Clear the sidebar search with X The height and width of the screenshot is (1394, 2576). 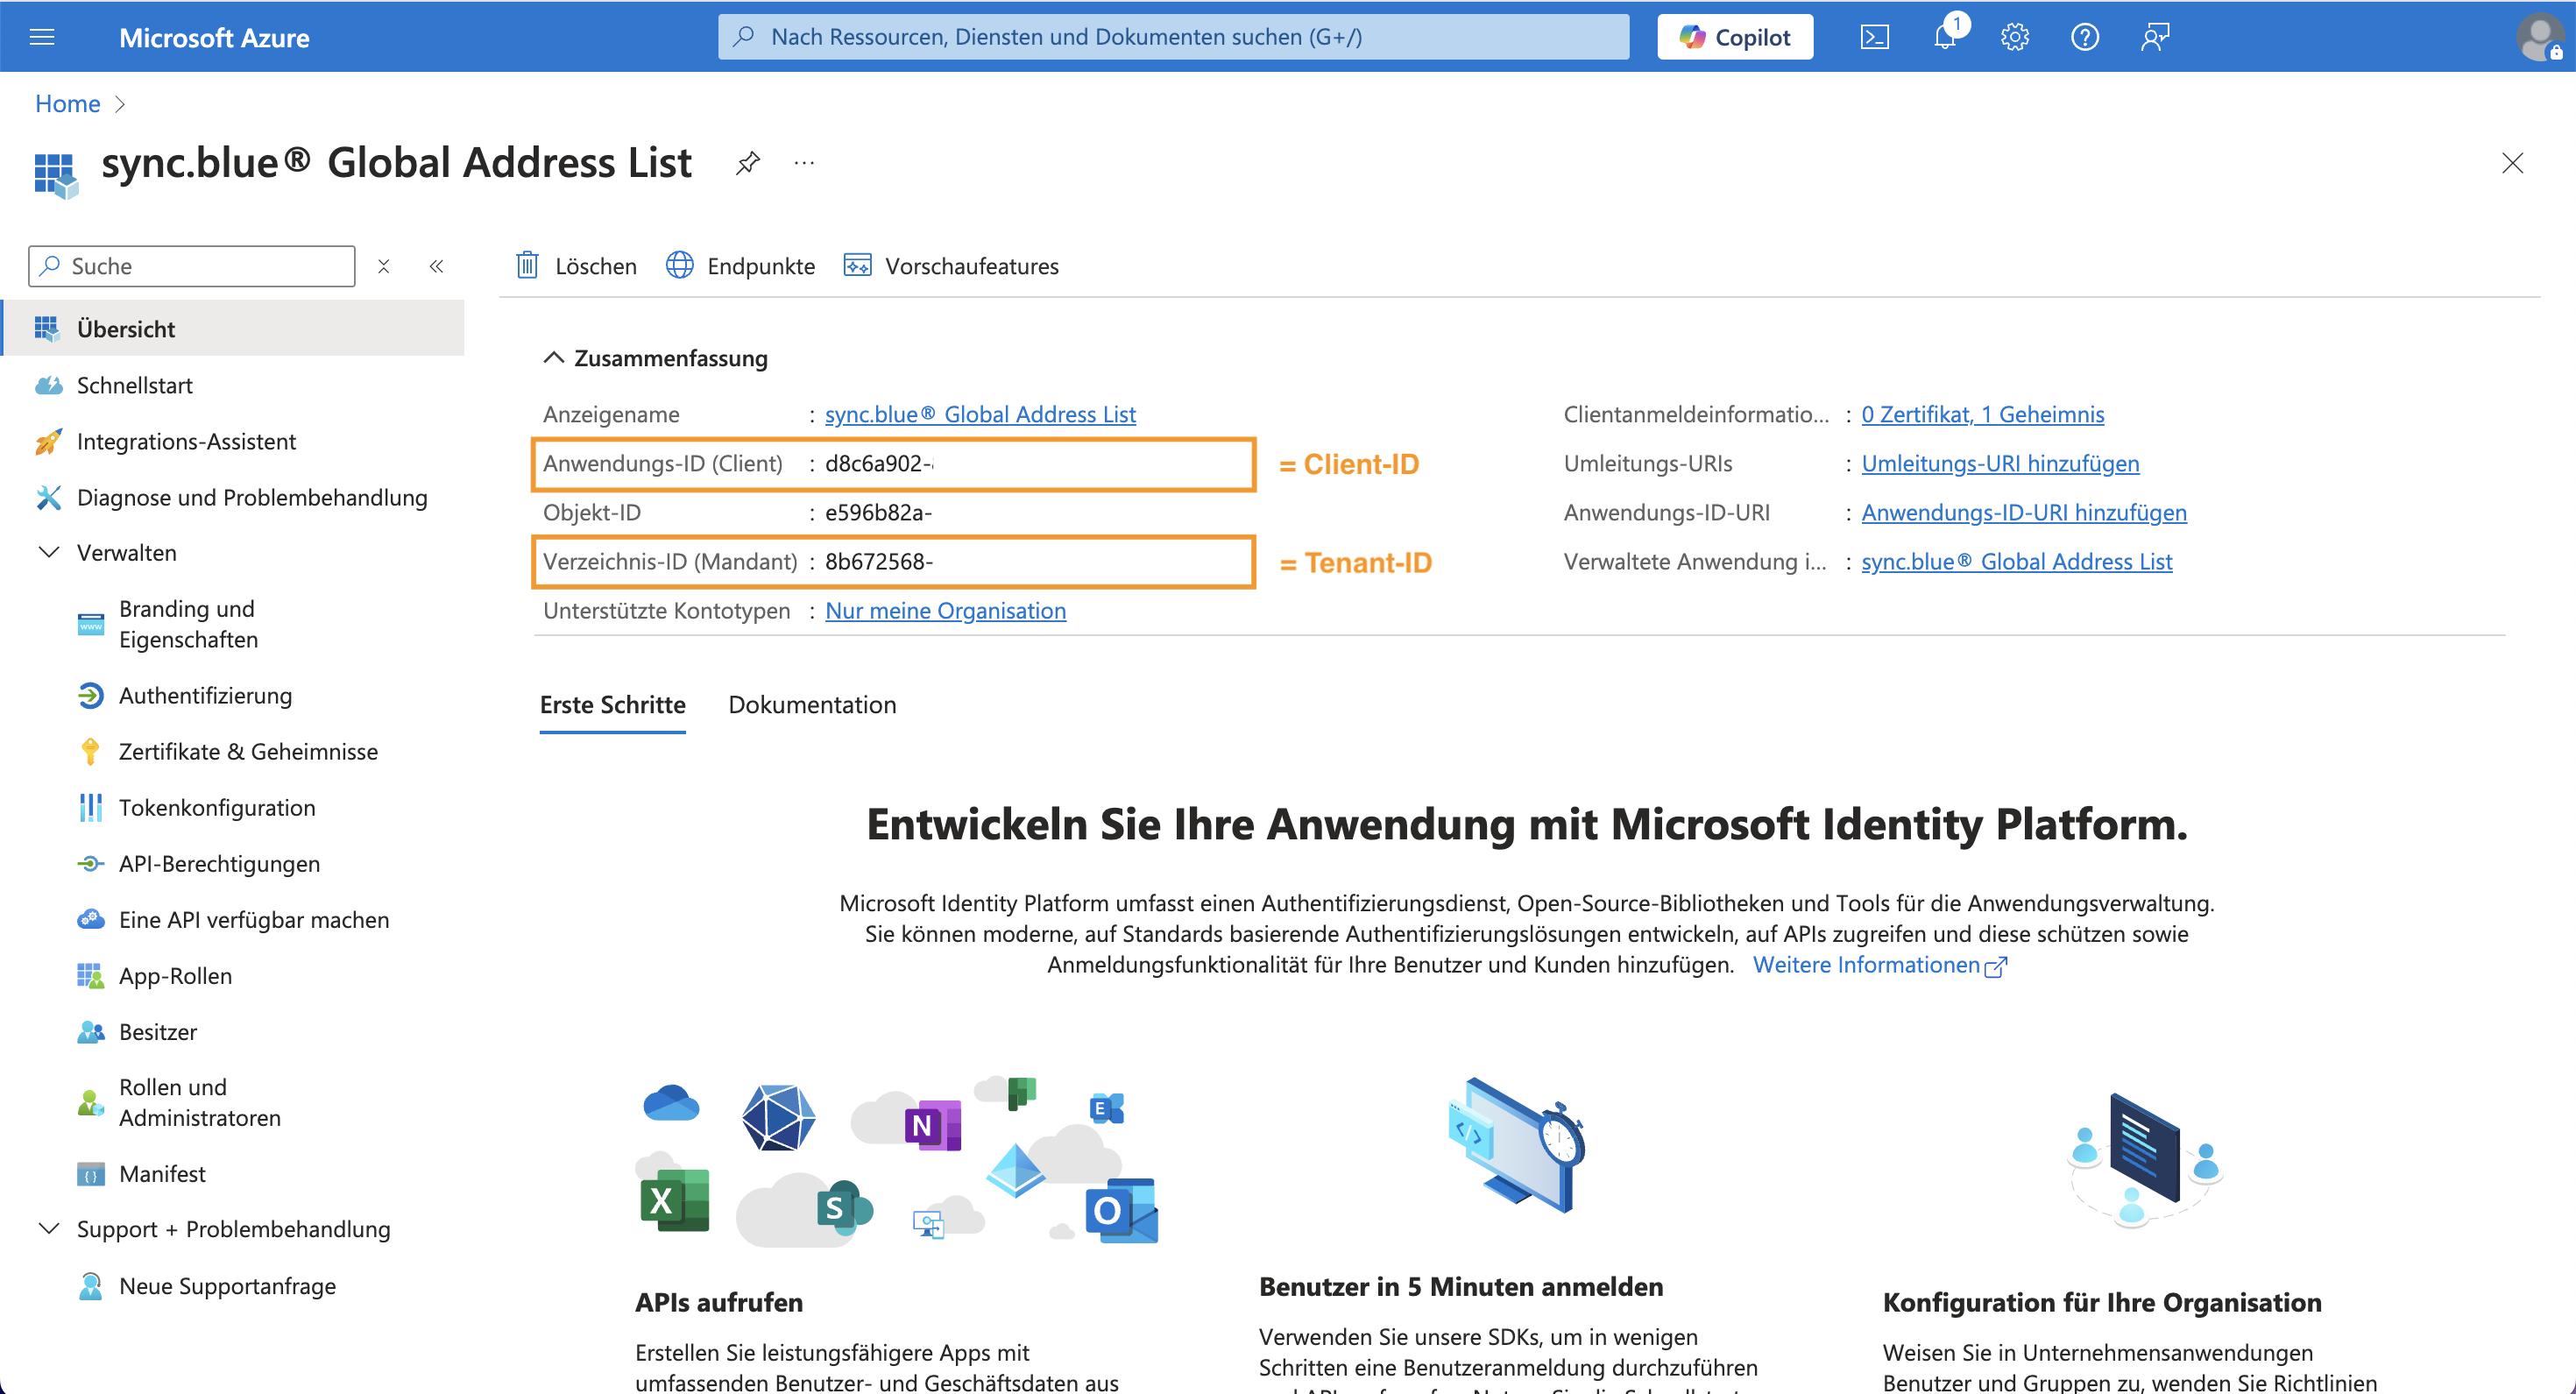[383, 266]
